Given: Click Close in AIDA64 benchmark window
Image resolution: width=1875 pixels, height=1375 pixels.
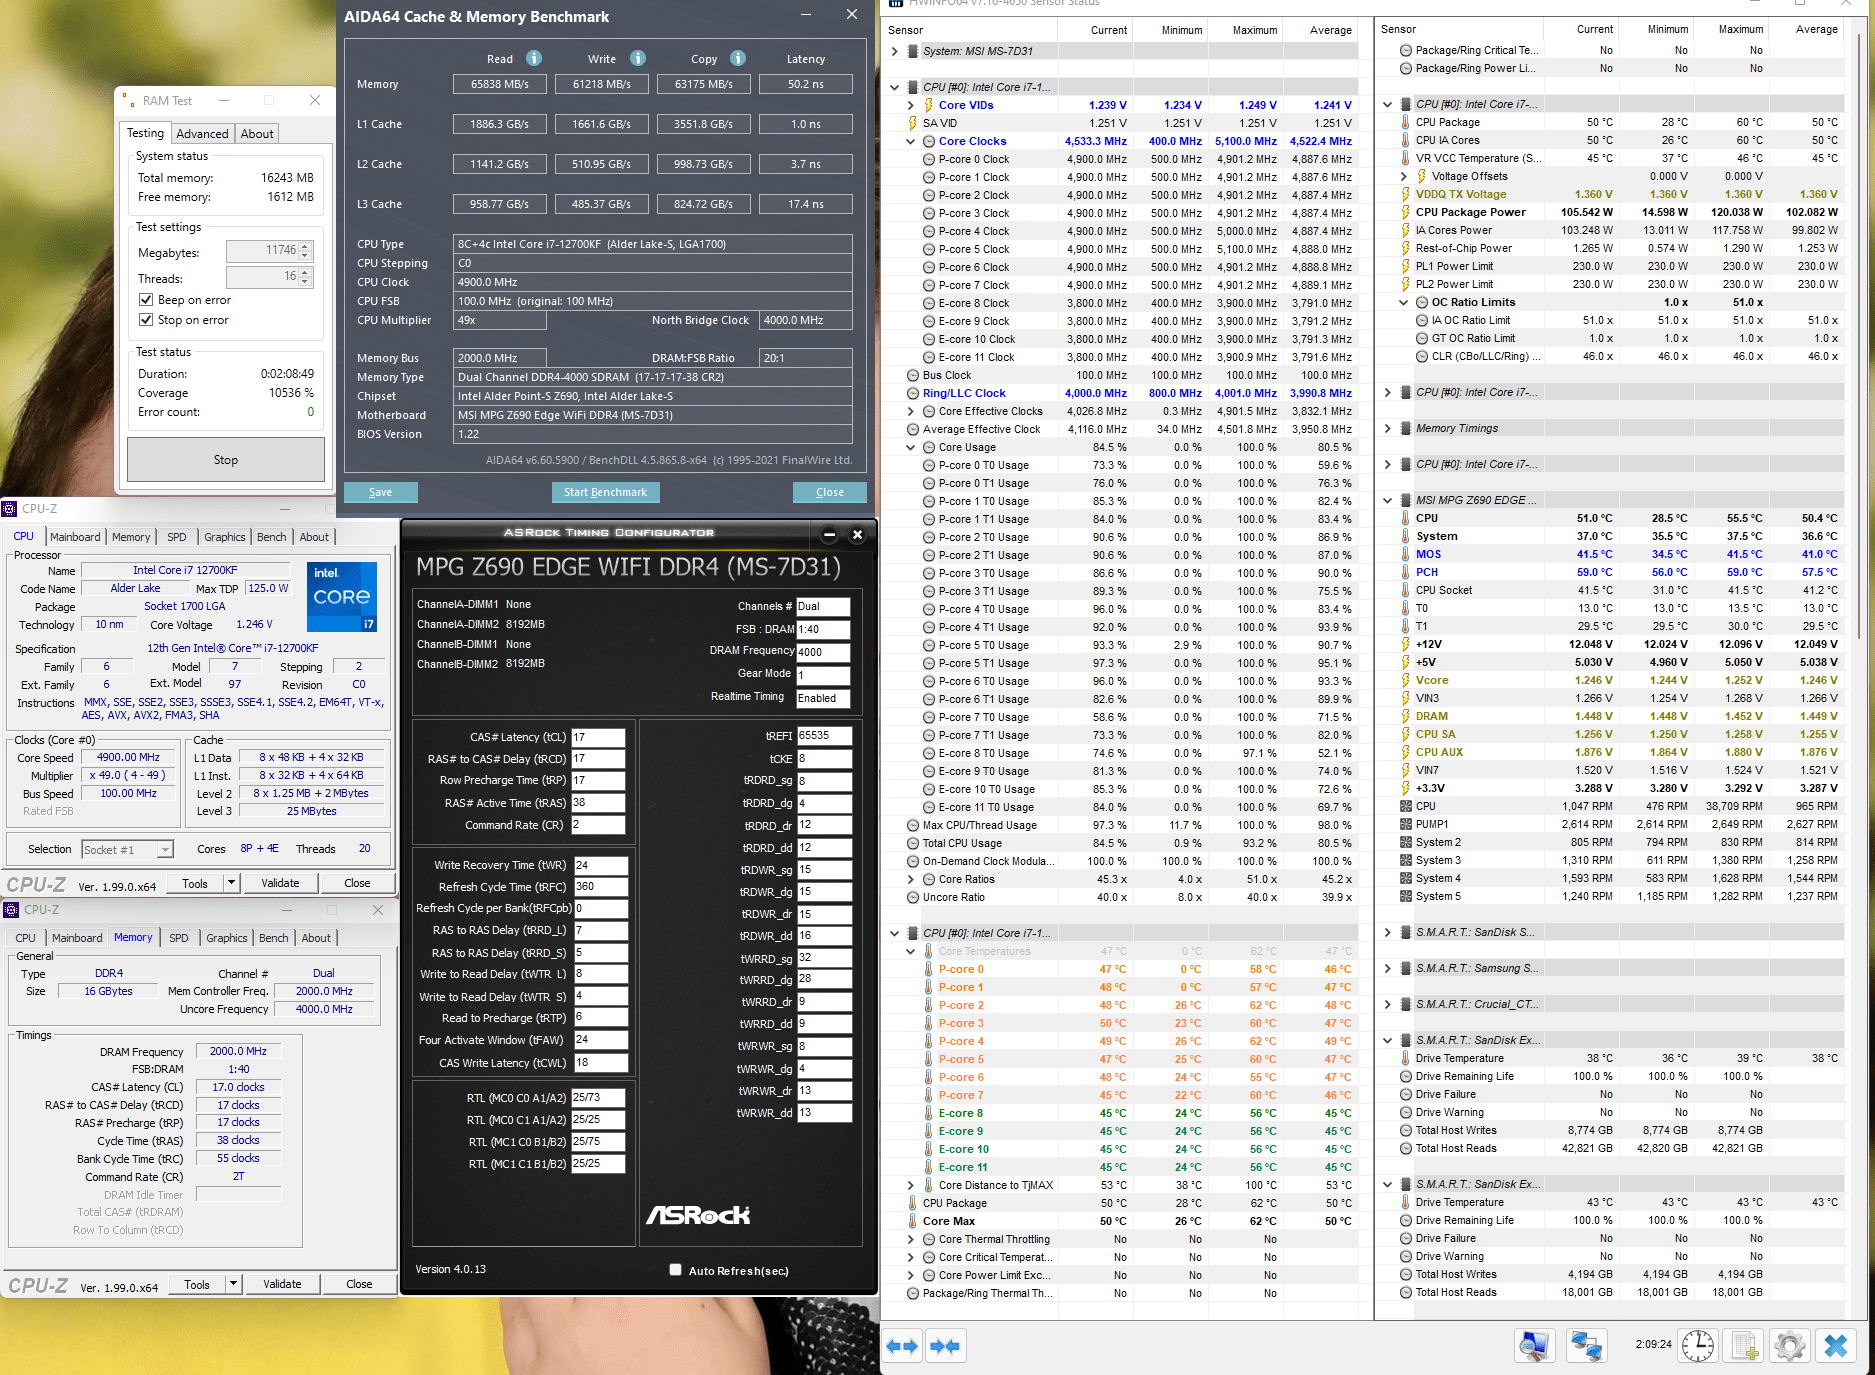Looking at the screenshot, I should (830, 492).
